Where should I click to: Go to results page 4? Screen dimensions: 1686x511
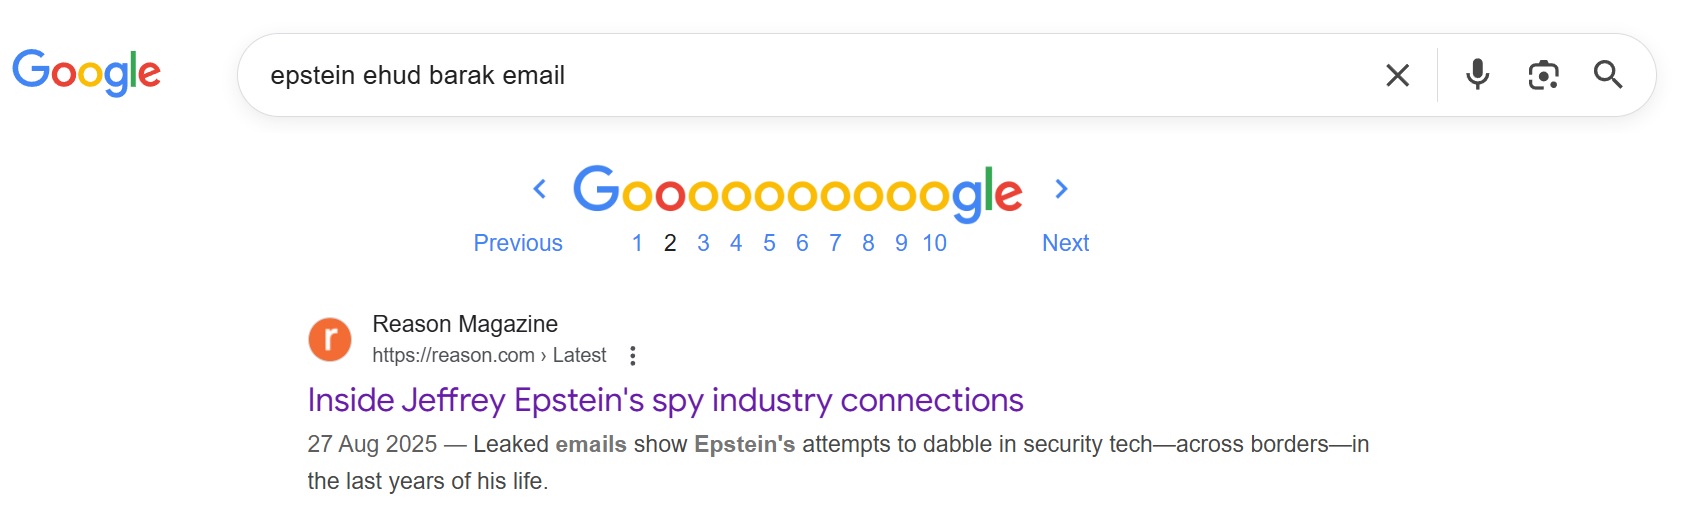coord(736,243)
